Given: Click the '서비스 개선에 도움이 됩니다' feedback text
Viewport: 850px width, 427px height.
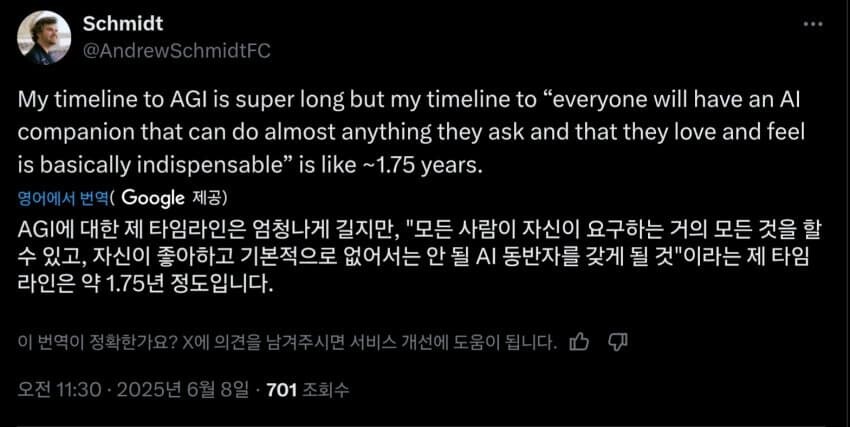Looking at the screenshot, I should click(x=444, y=342).
